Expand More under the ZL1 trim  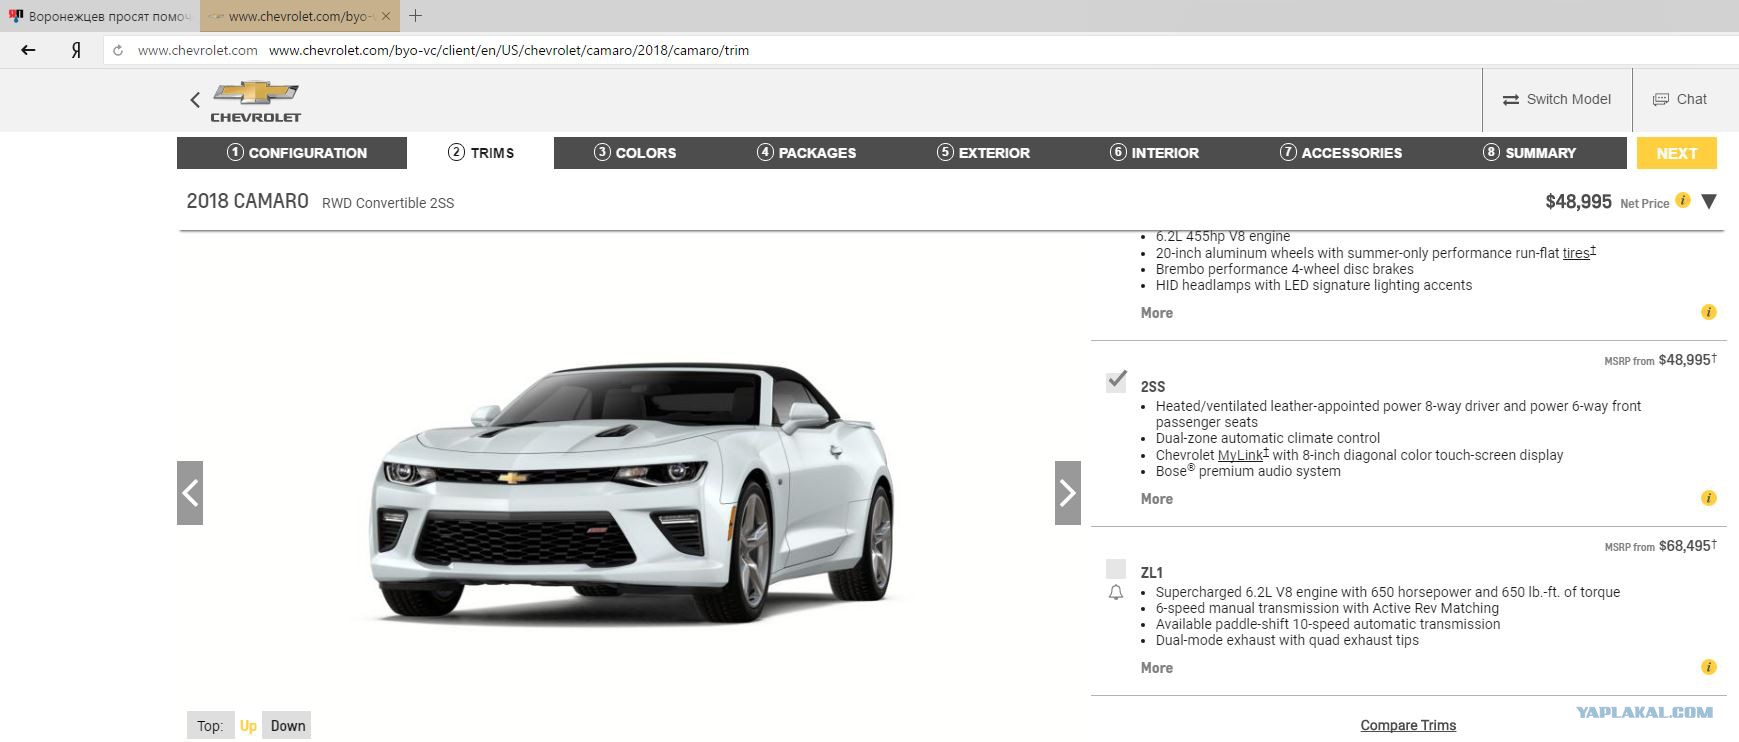[1157, 668]
